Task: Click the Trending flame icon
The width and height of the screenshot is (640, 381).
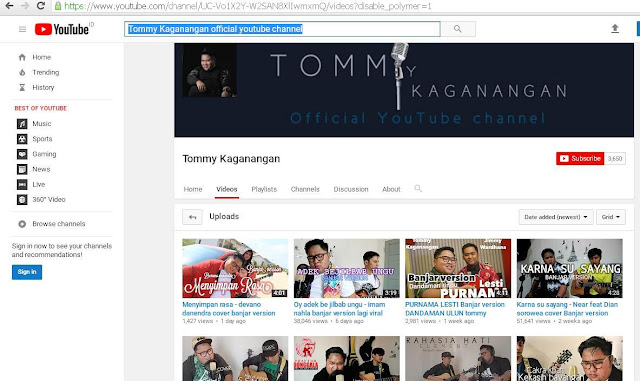Action: click(x=22, y=72)
